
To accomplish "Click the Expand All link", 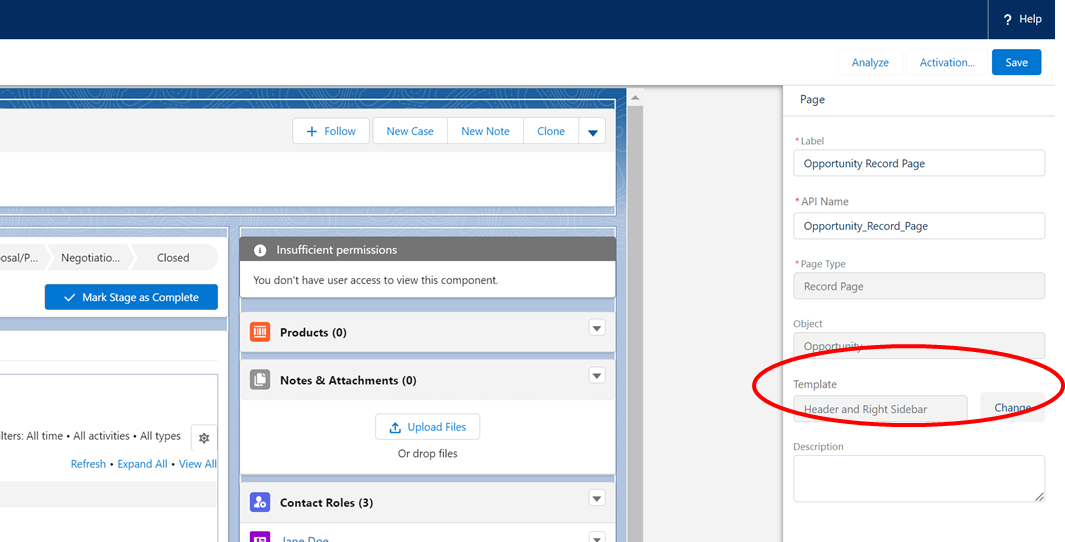I will [142, 464].
